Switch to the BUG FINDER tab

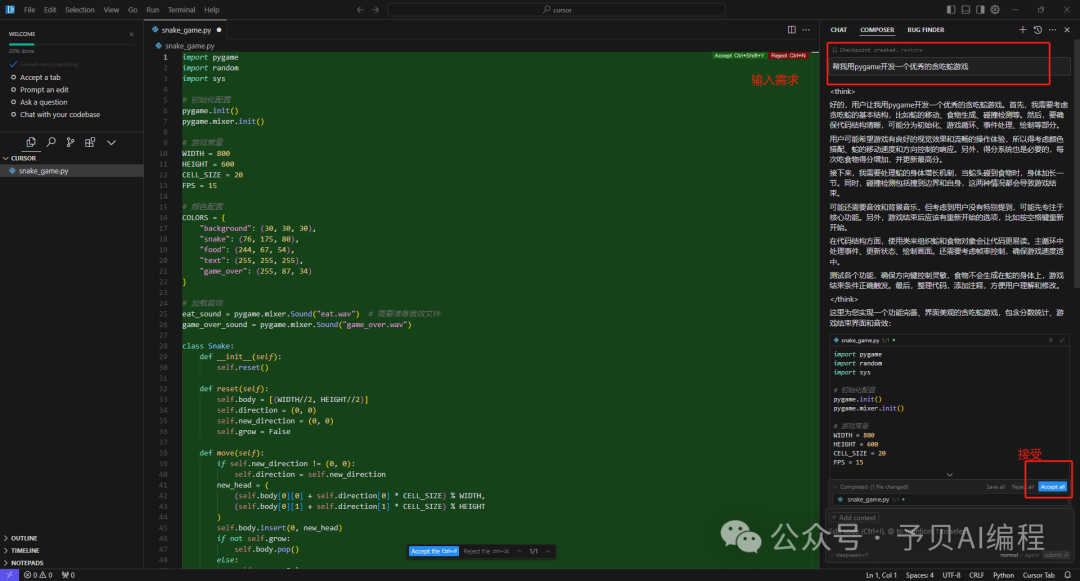click(926, 30)
